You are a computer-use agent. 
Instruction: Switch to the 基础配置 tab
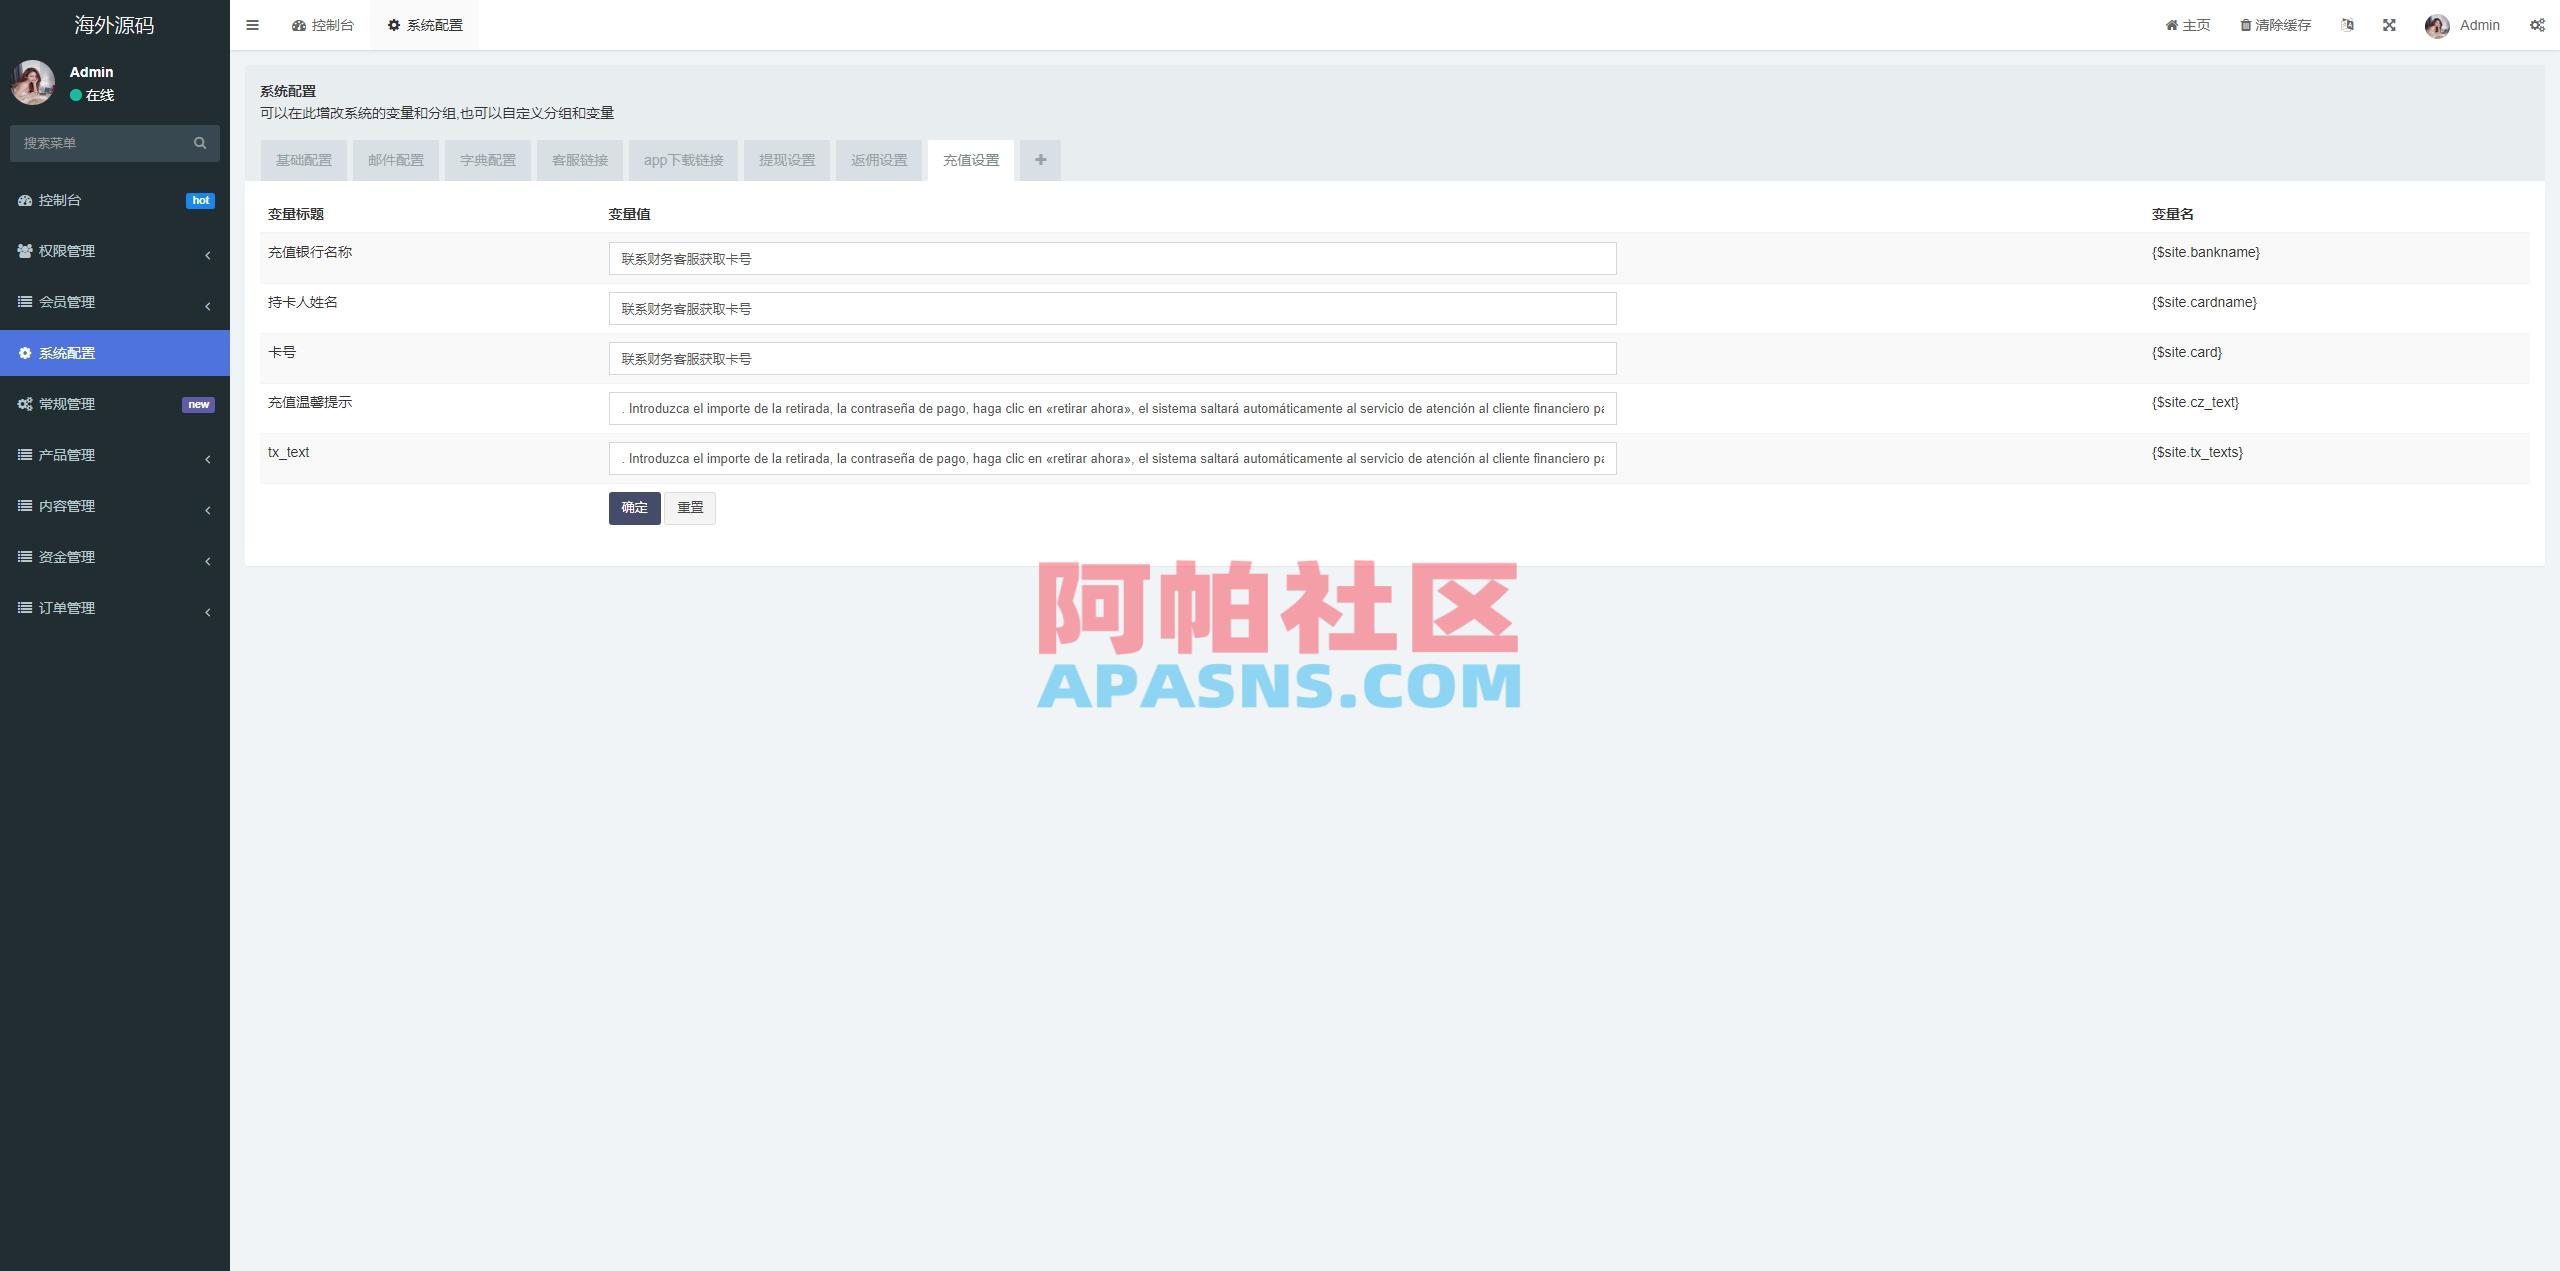(x=303, y=159)
